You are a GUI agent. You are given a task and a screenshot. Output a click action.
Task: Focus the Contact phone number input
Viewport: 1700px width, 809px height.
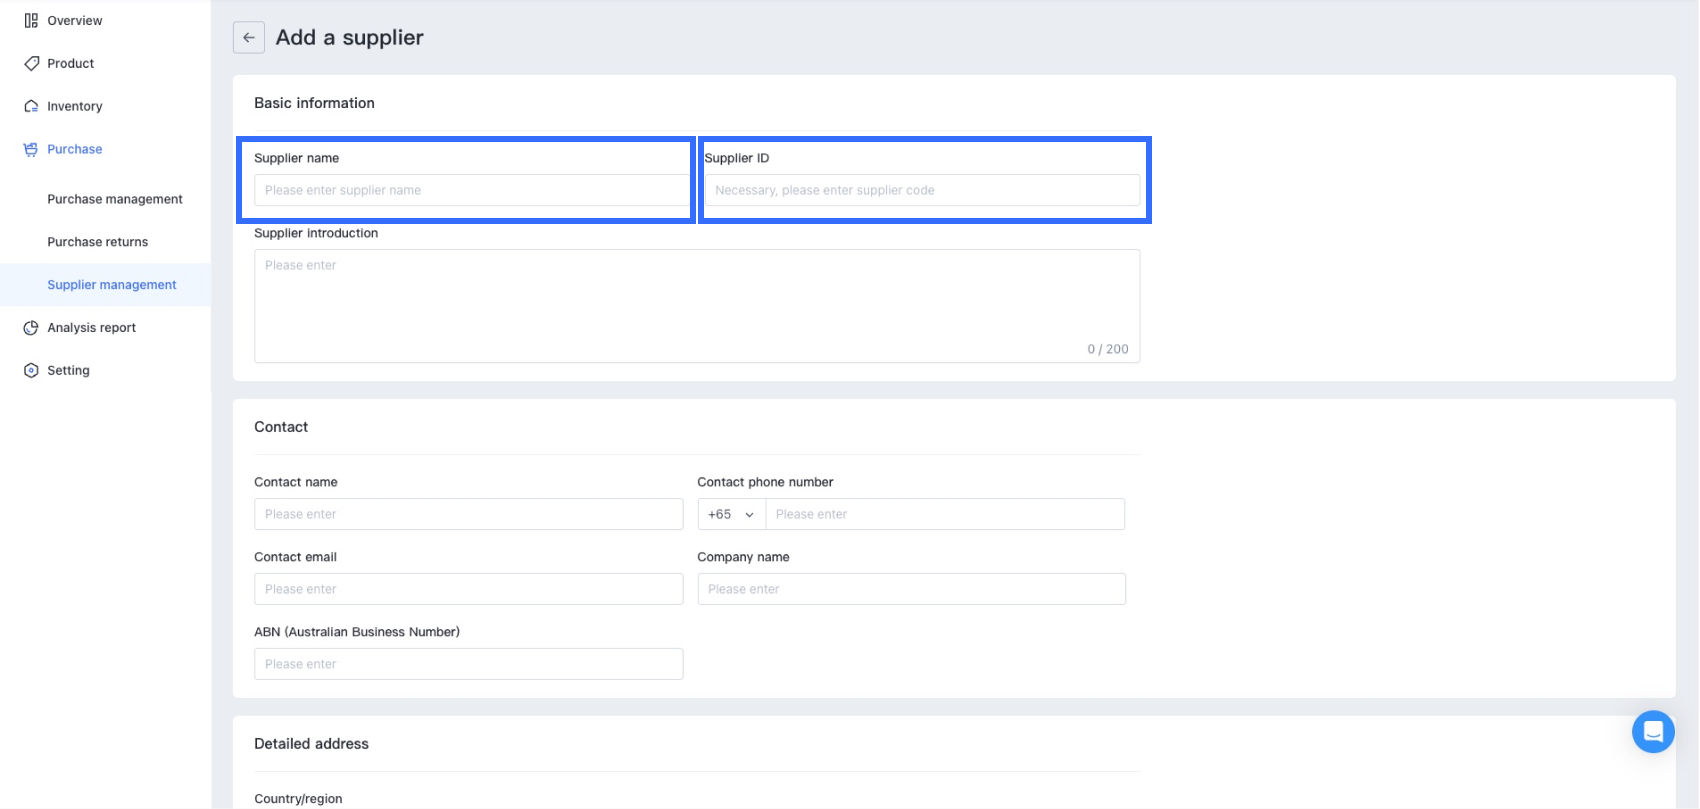(944, 514)
